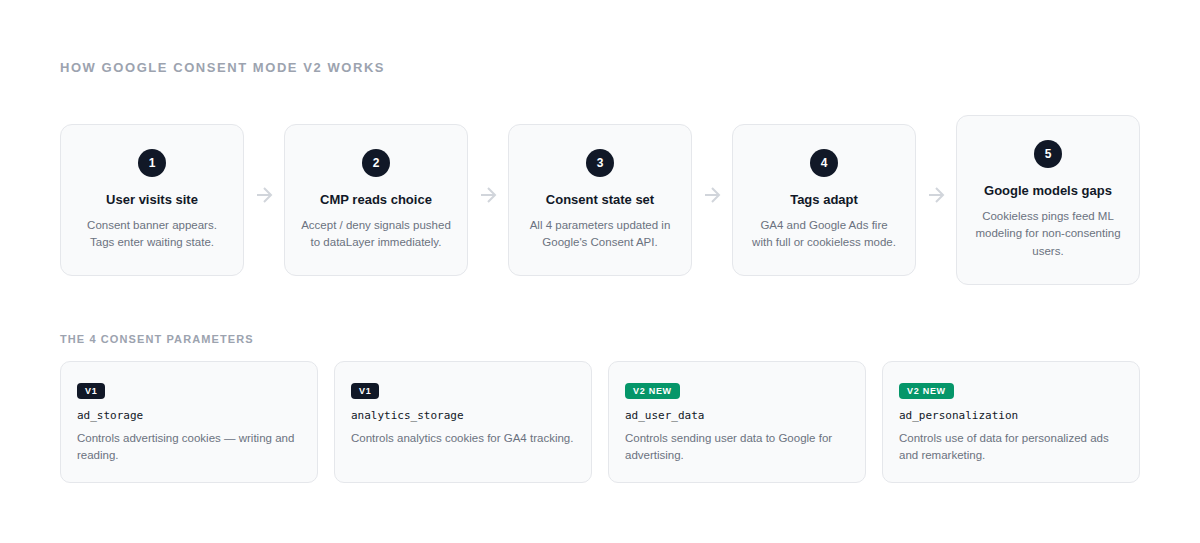Screen dimensions: 1200x543
Task: Click the arrow before Google models gaps
Action: click(936, 195)
